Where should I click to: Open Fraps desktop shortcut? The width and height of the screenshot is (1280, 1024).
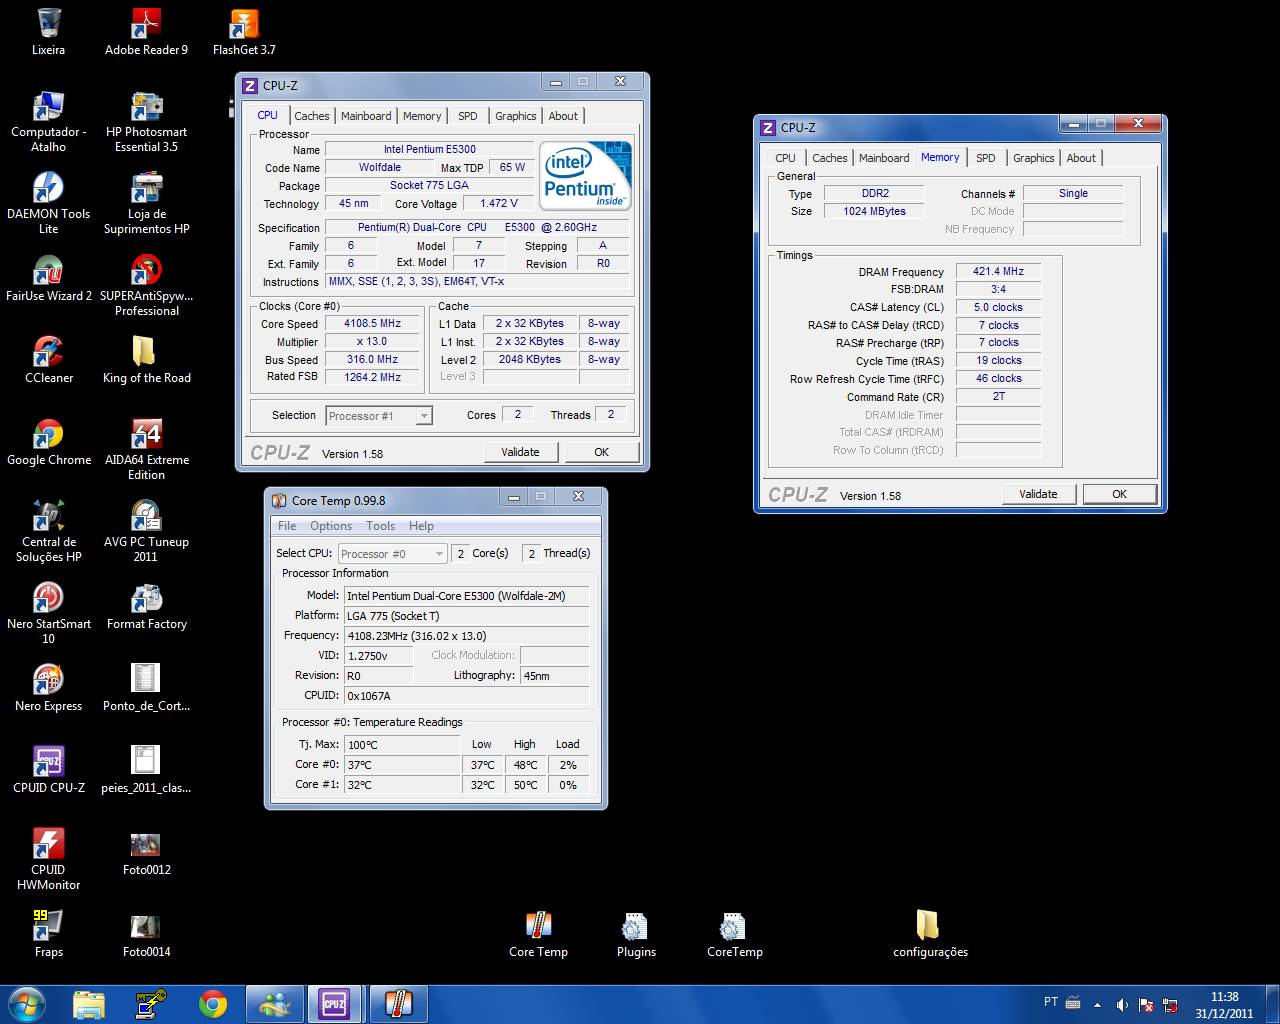[48, 934]
